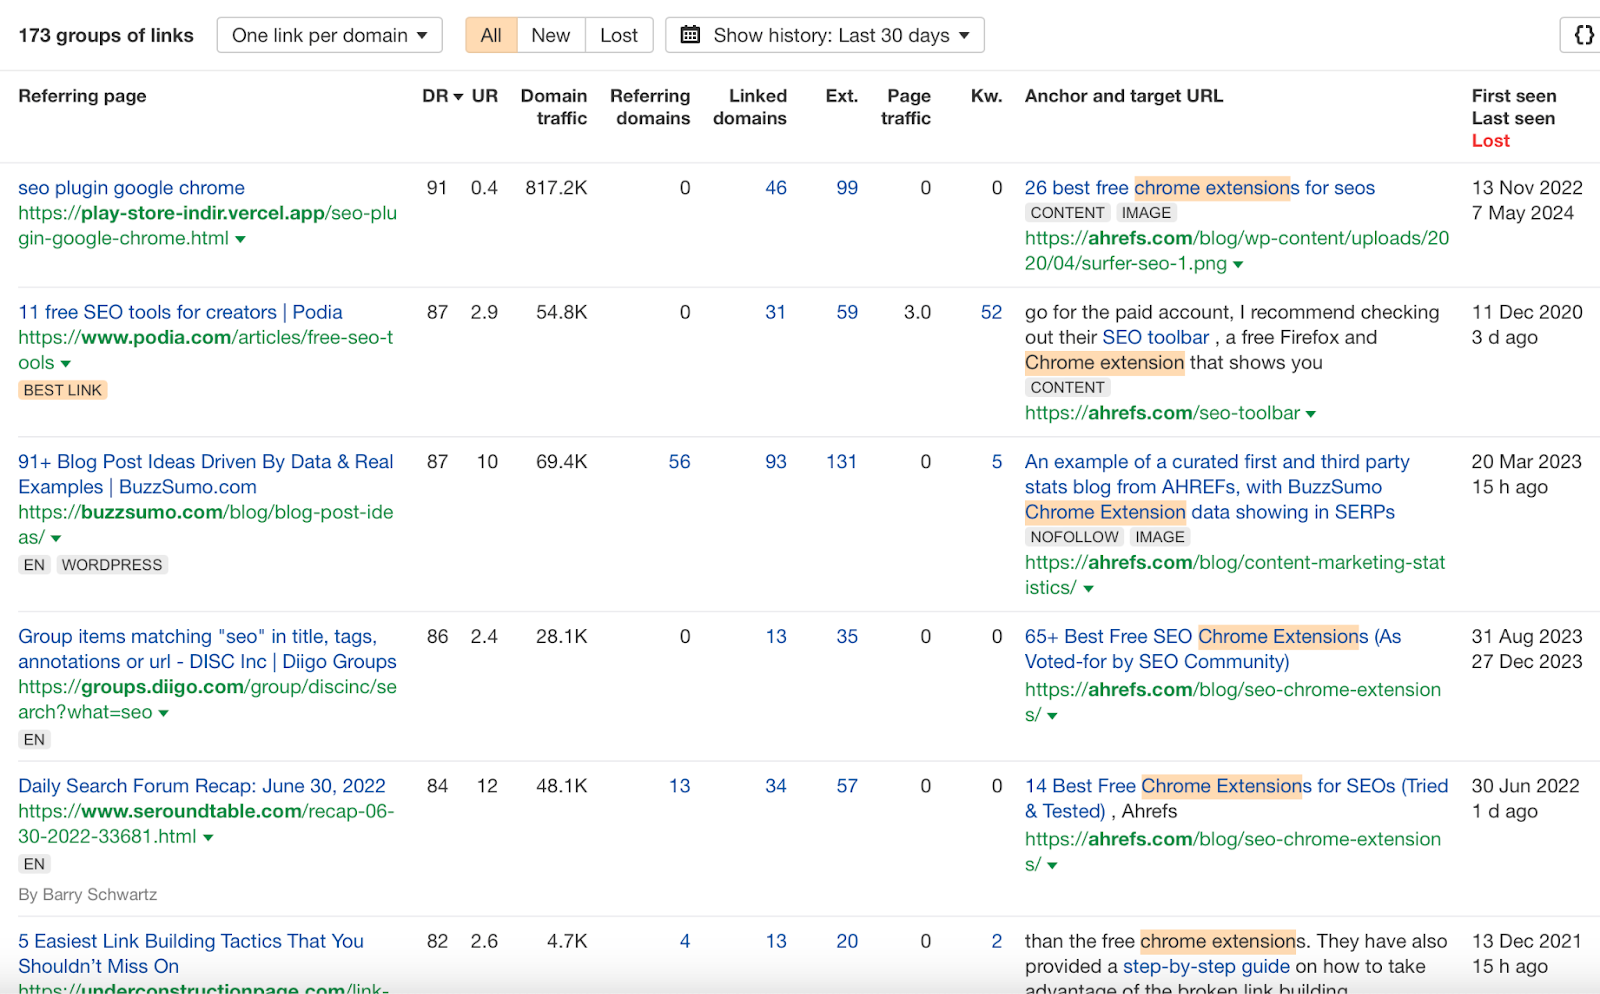Sort by First seen header
The height and width of the screenshot is (994, 1600).
1514,96
